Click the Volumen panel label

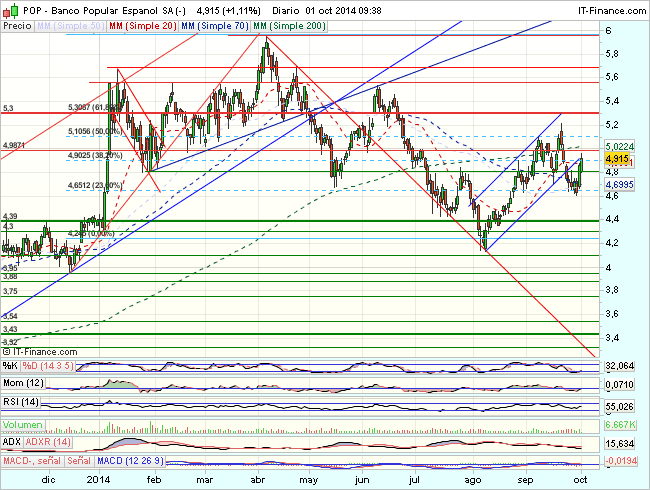click(23, 425)
